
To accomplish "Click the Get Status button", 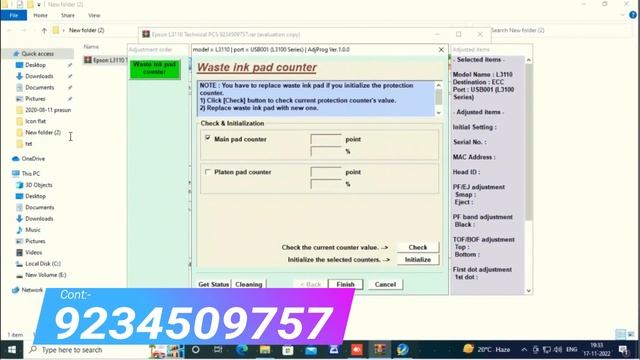I will [213, 284].
